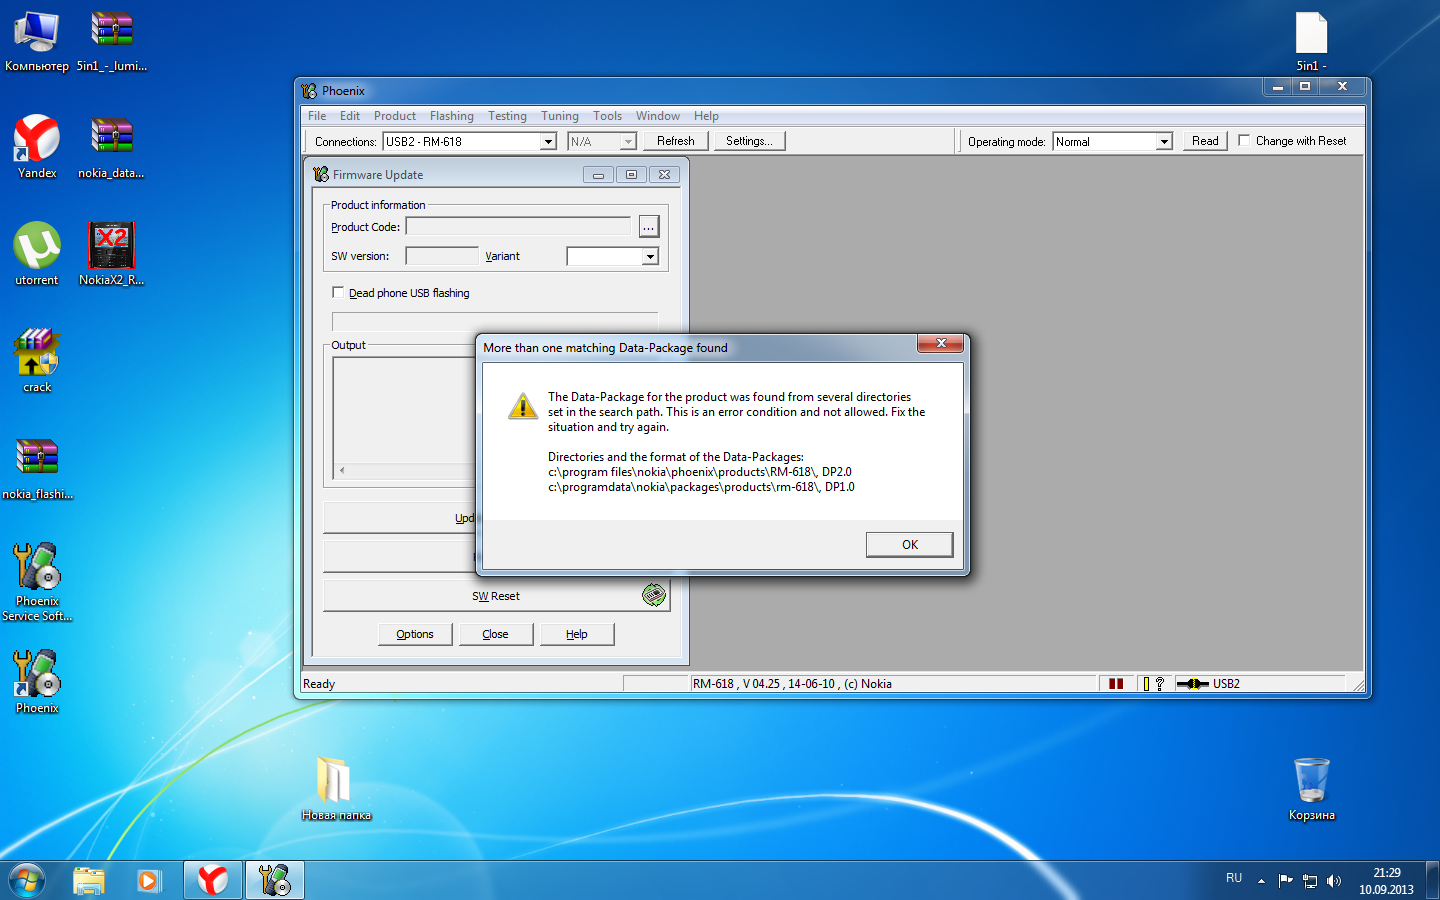Click RU language indicator
Image resolution: width=1440 pixels, height=900 pixels.
1234,878
